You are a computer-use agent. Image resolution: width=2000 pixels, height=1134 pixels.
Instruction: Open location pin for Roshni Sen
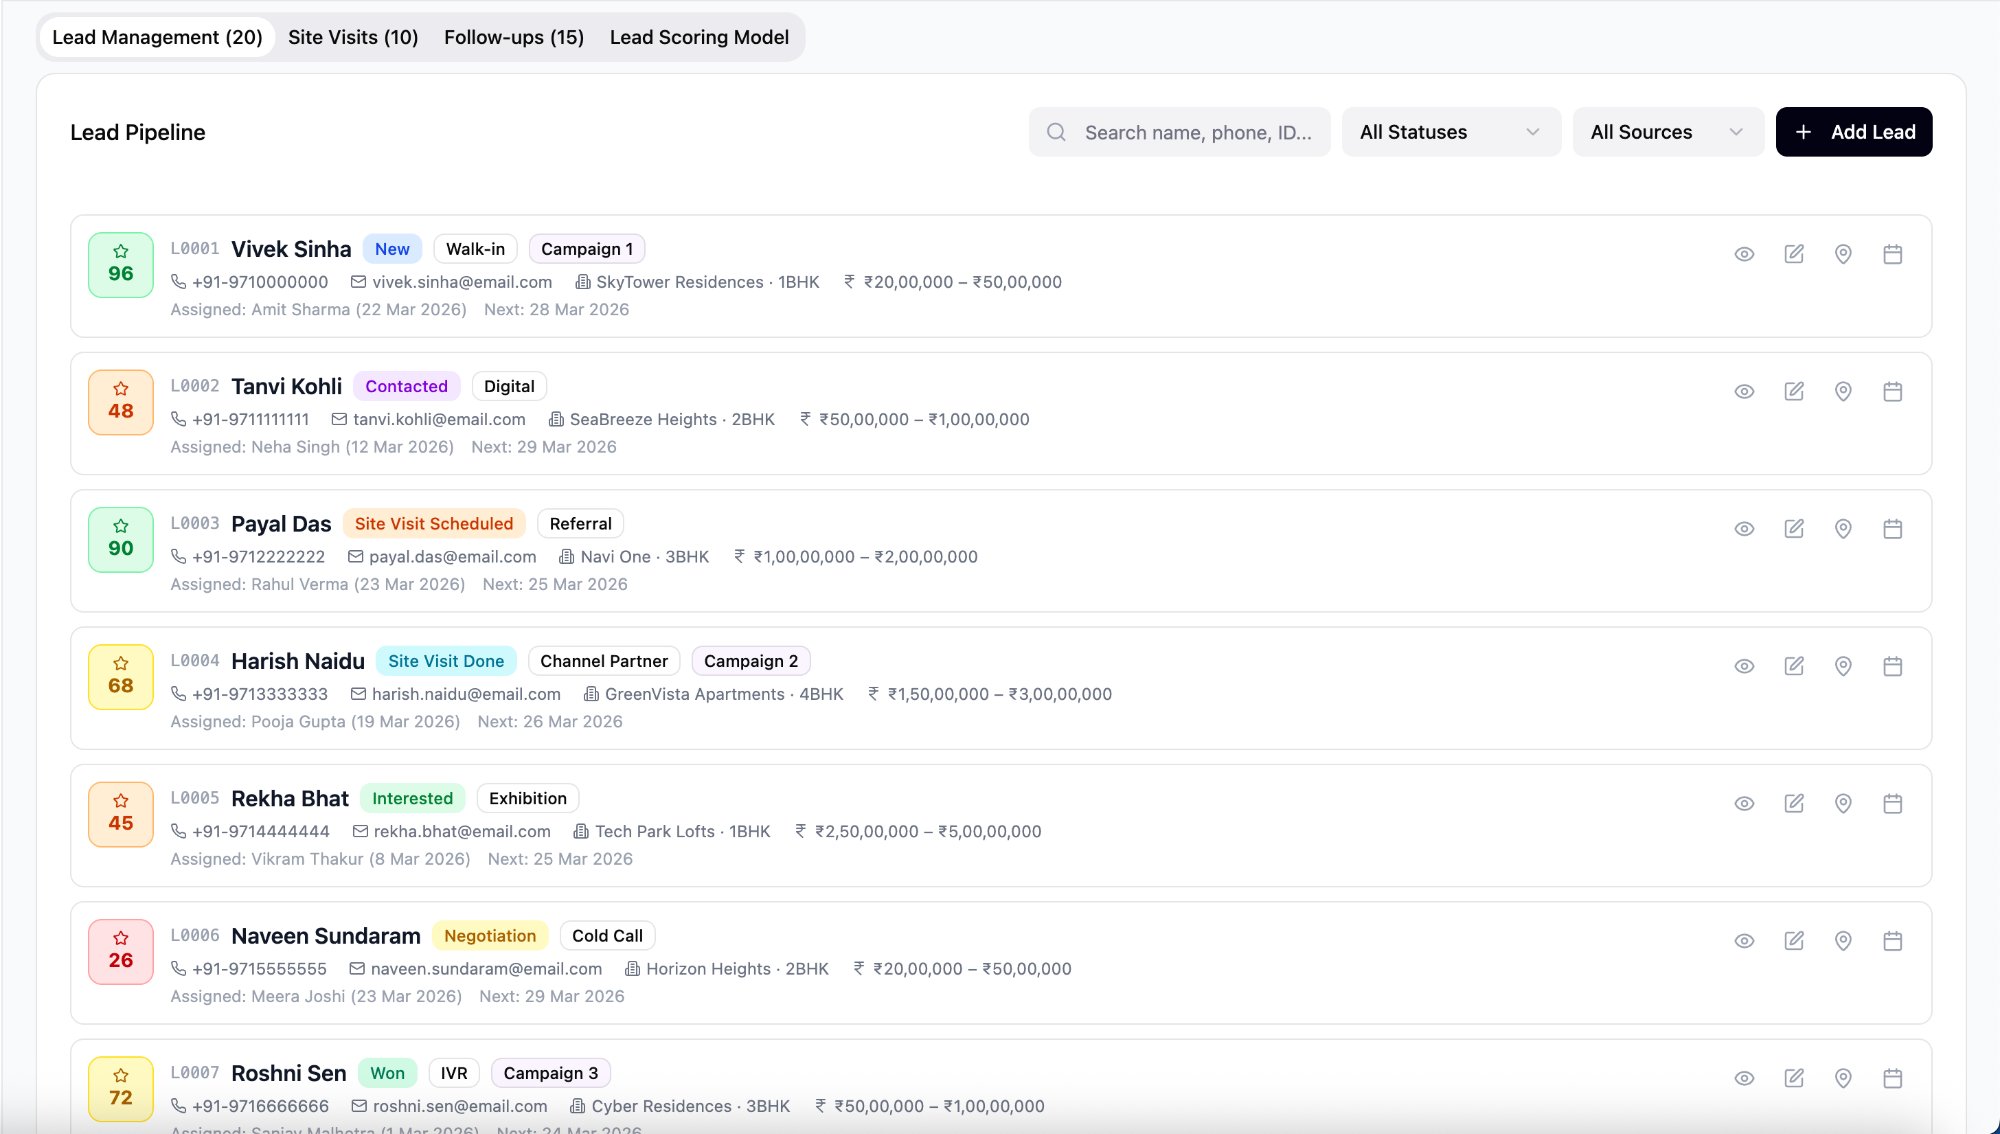click(1843, 1078)
